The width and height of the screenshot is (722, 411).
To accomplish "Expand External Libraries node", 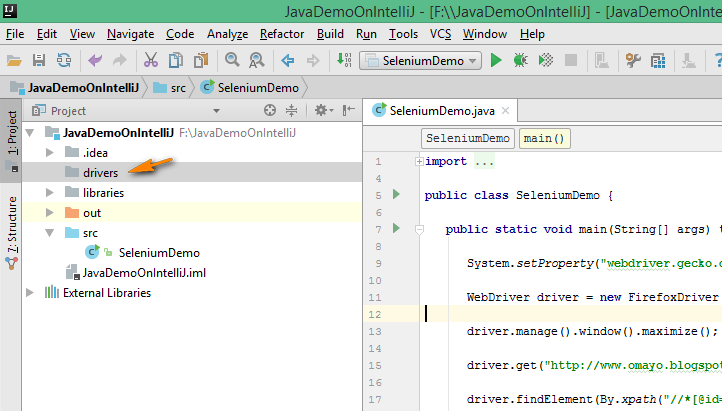I will coord(29,292).
